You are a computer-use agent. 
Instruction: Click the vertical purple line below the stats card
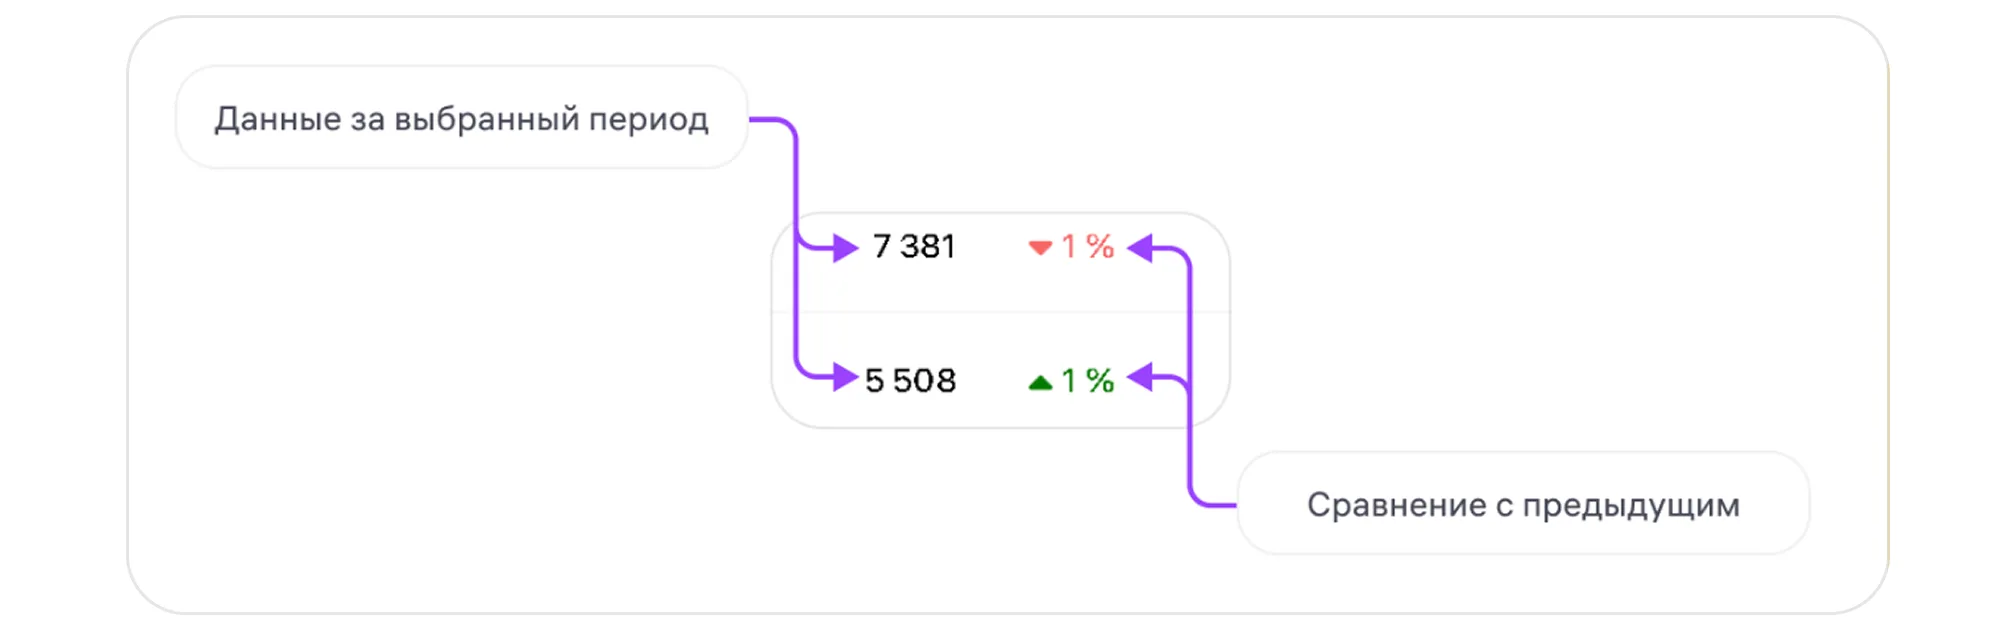coord(1190,455)
